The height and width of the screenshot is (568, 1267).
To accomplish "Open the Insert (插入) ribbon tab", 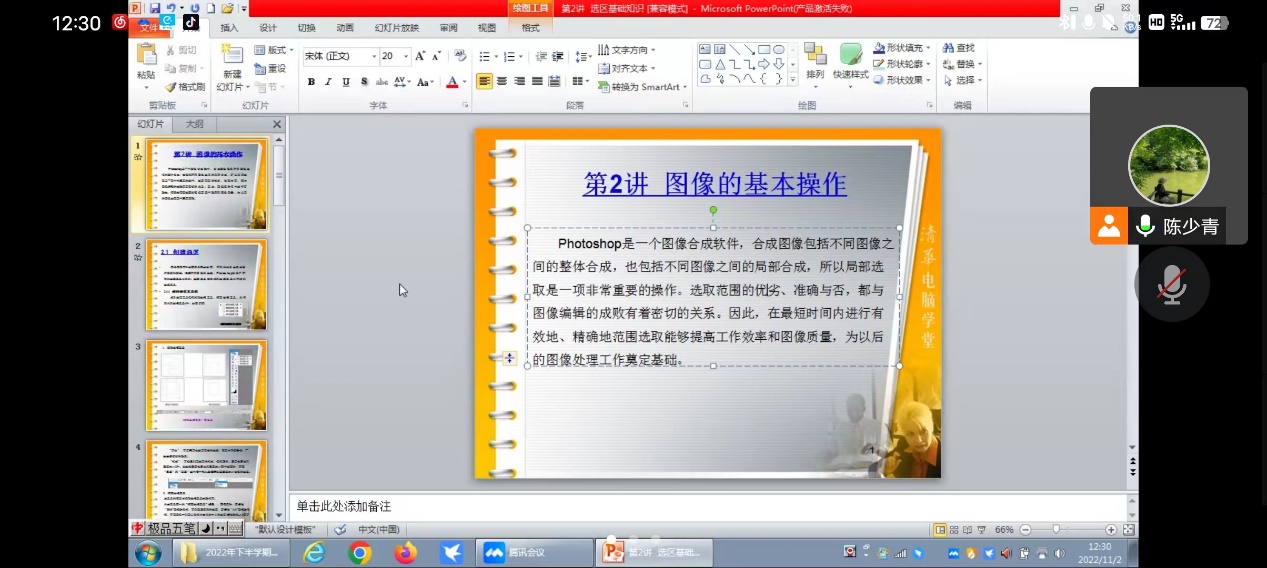I will [229, 28].
